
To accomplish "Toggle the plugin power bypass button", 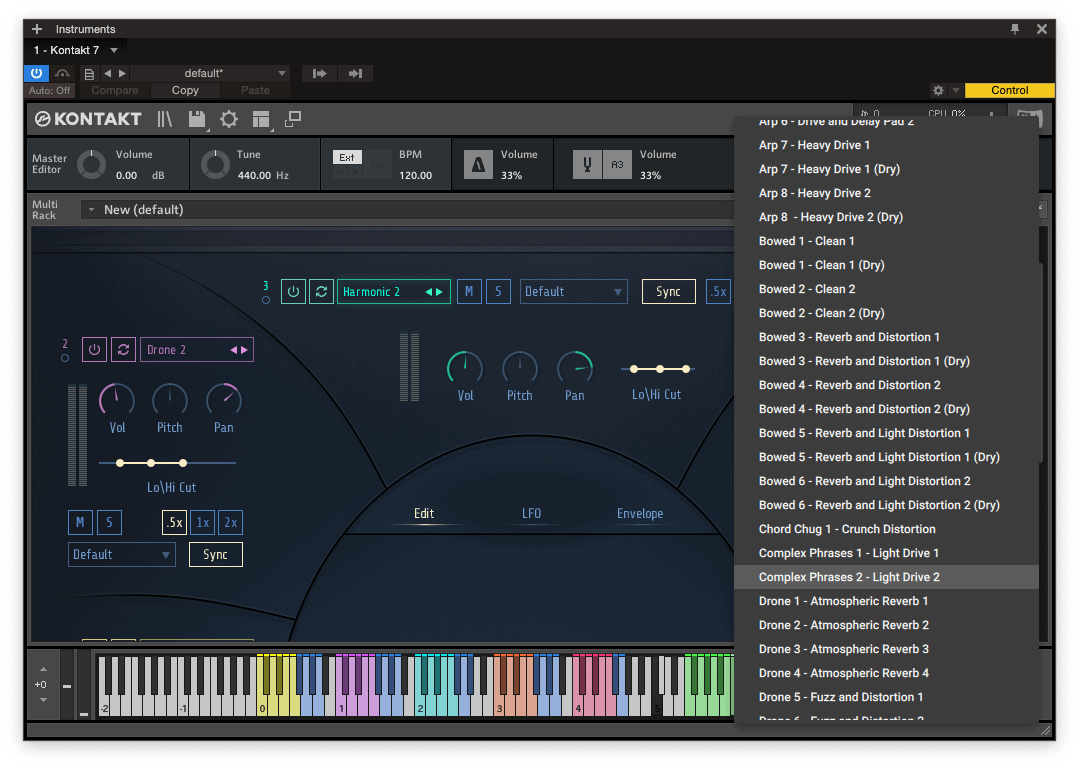I will point(36,73).
